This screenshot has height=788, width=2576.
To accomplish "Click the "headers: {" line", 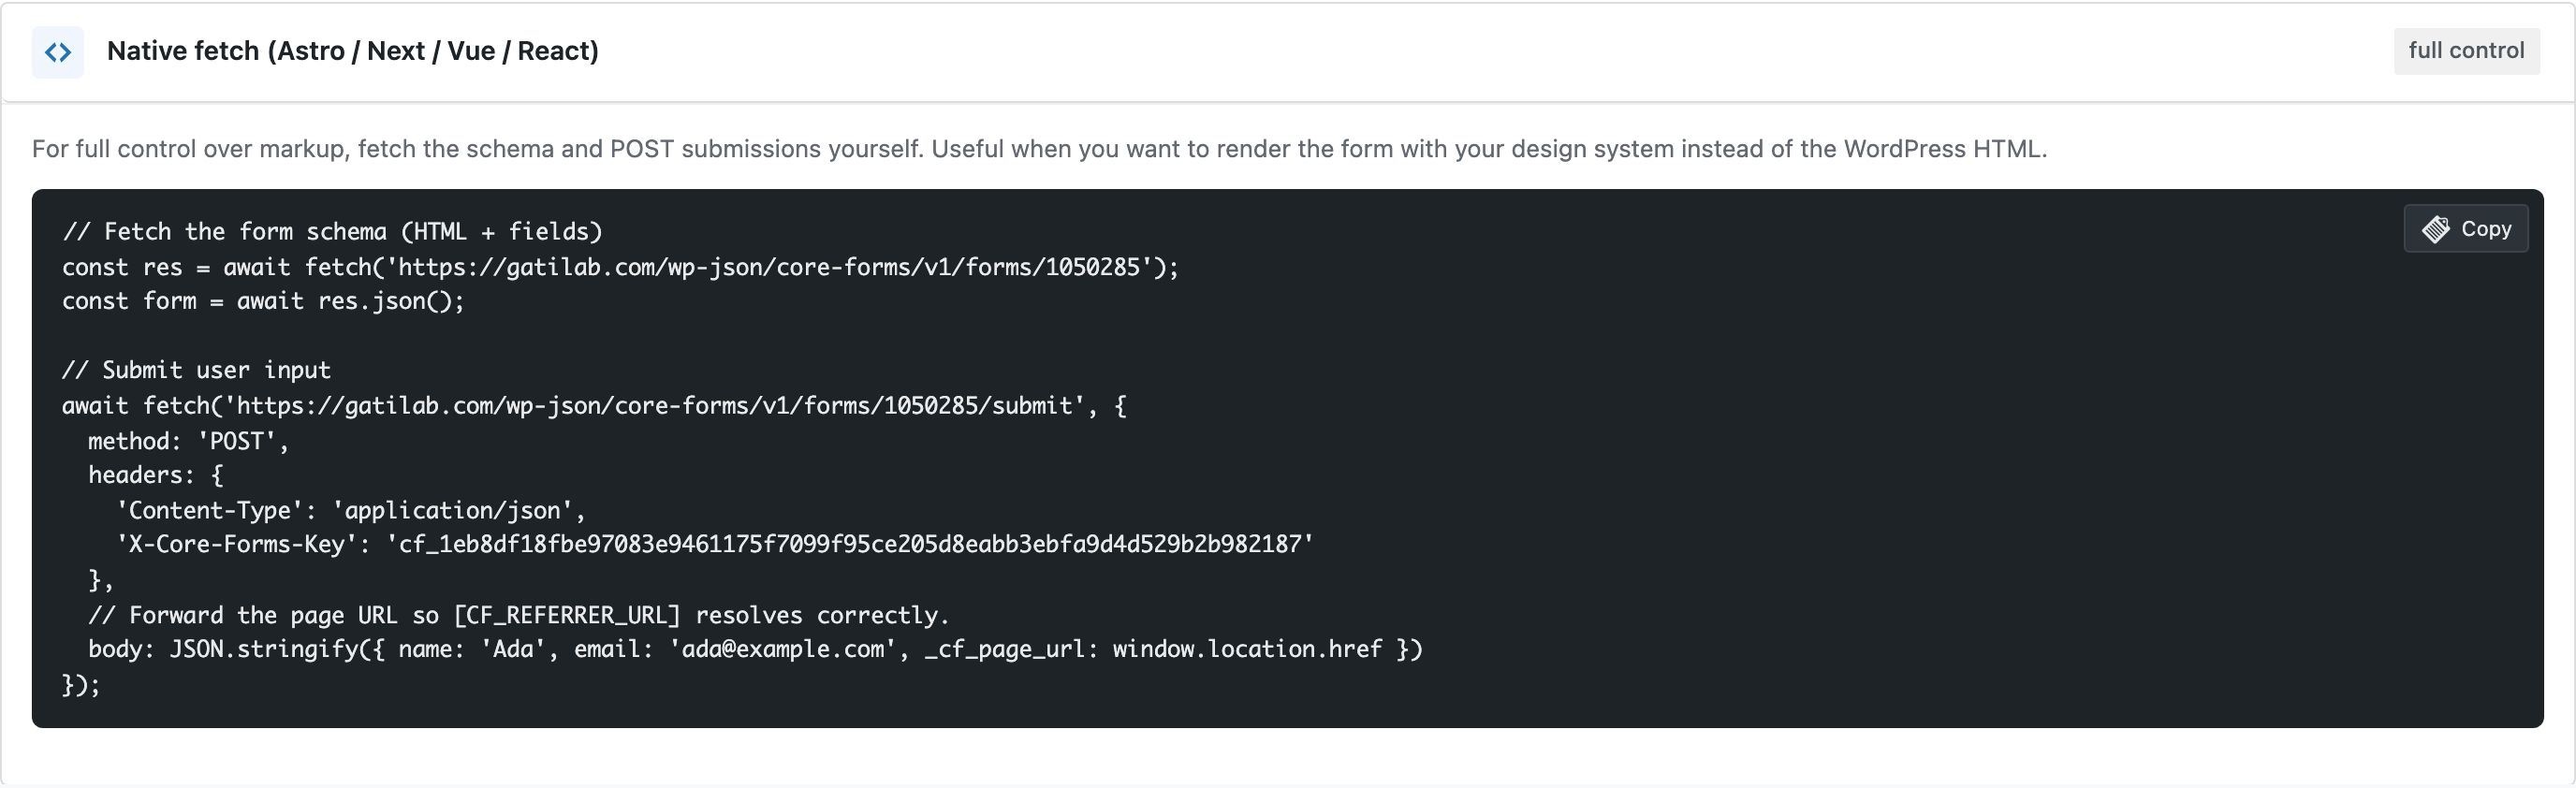I will click(156, 475).
